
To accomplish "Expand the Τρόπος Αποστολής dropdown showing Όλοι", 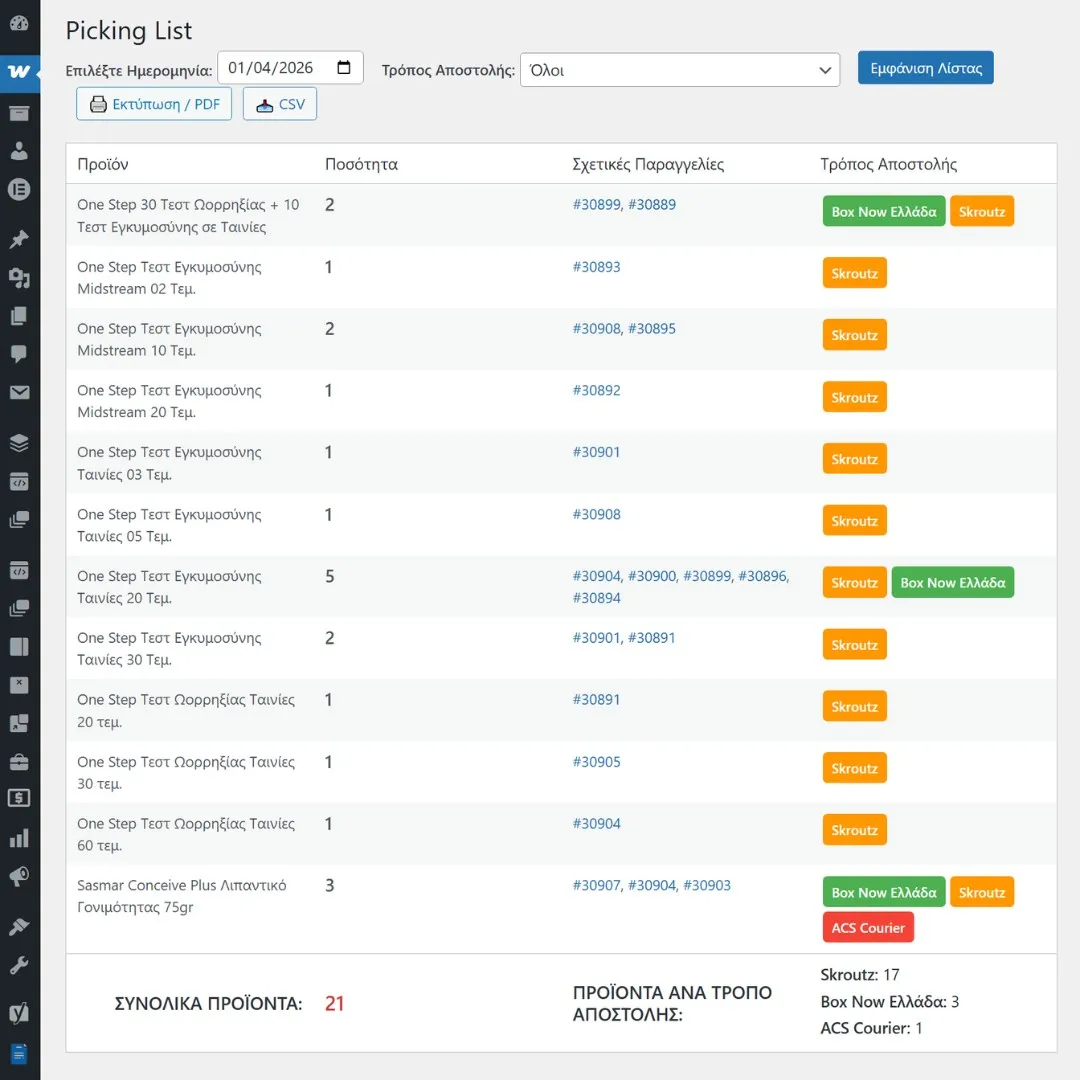I will tap(680, 70).
